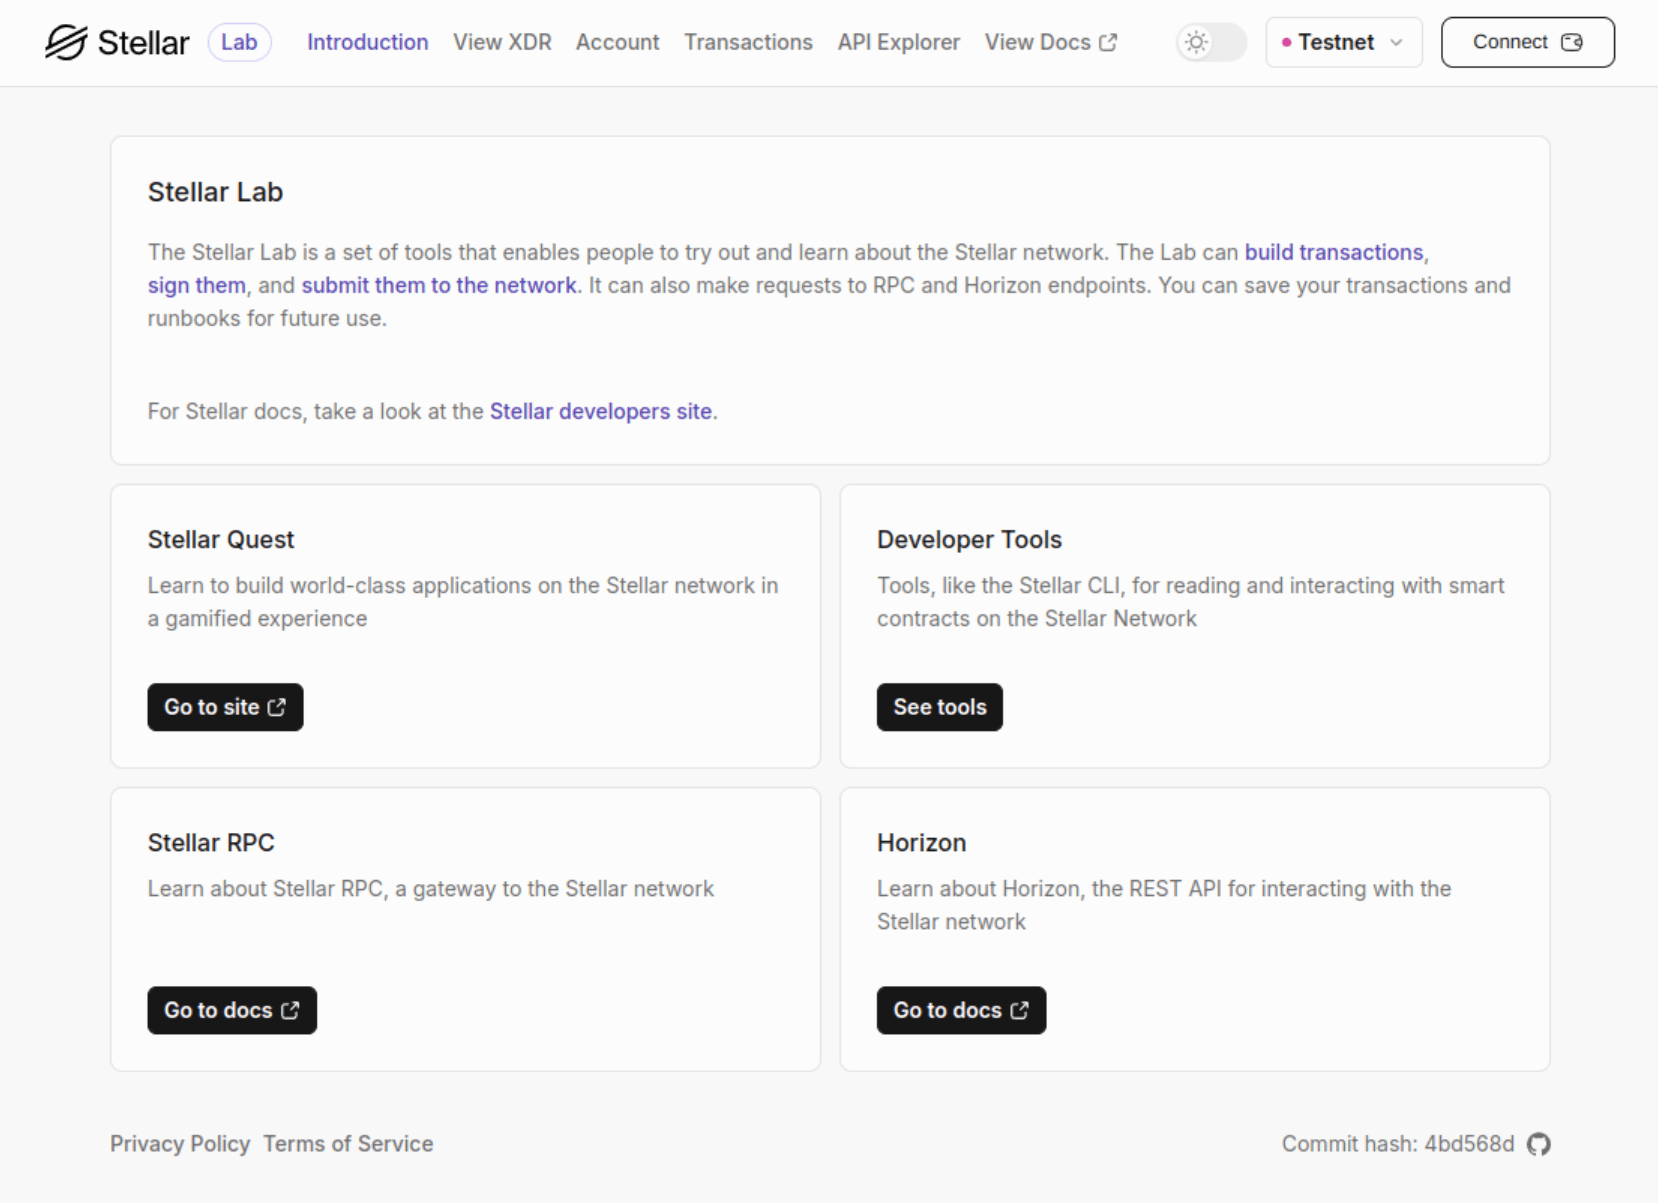1658x1203 pixels.
Task: Click the Stellar RPC card title
Action: 211,843
